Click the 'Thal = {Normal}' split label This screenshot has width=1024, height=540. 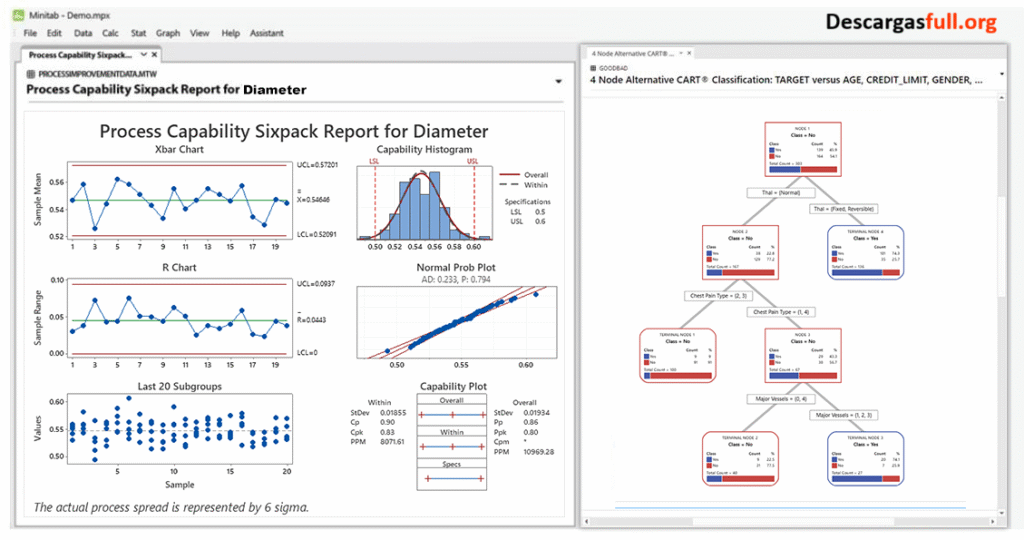tap(782, 193)
